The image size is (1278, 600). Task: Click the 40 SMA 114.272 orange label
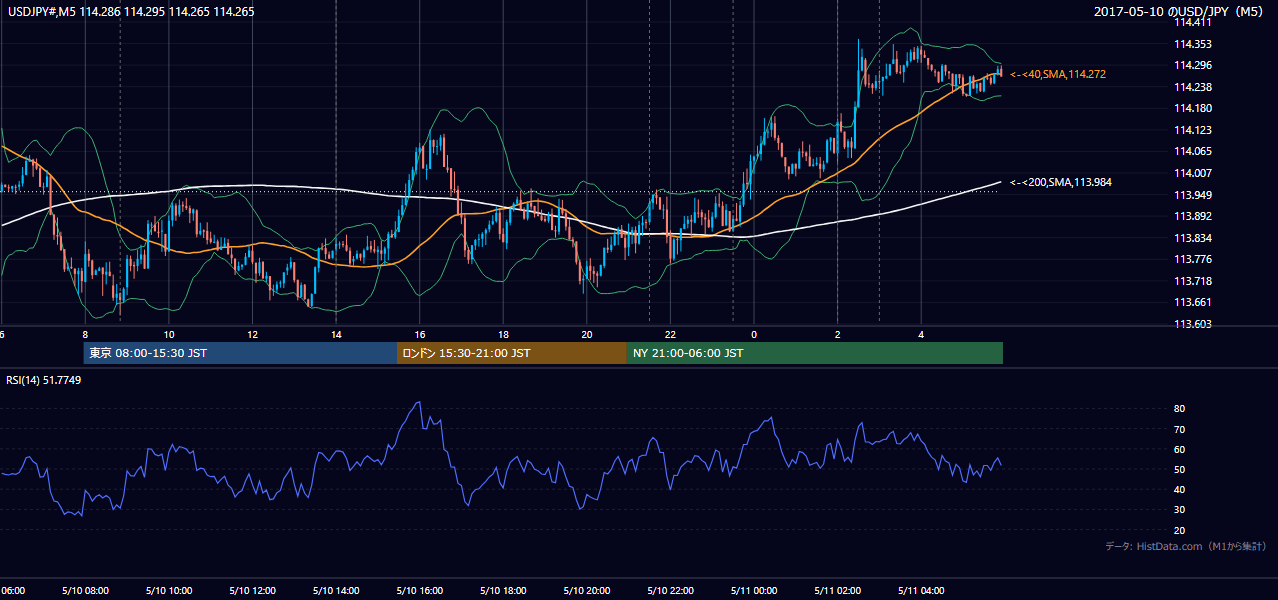(x=1058, y=74)
